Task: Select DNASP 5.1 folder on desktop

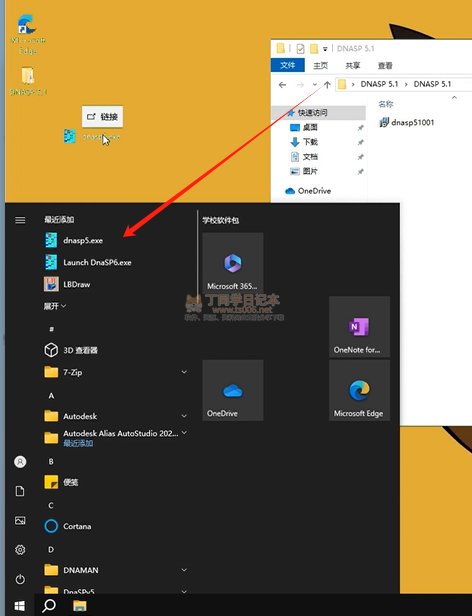Action: tap(28, 81)
